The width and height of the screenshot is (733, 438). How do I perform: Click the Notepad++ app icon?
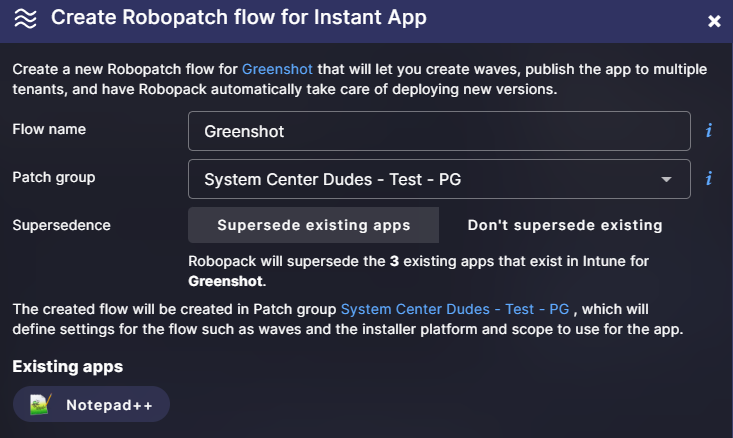40,405
